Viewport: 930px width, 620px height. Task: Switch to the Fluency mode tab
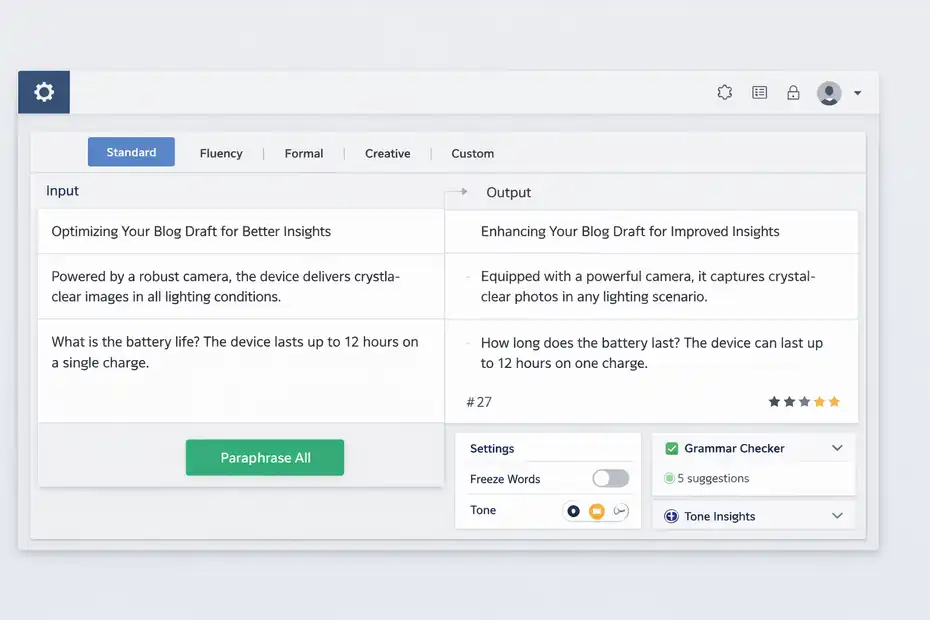coord(221,153)
